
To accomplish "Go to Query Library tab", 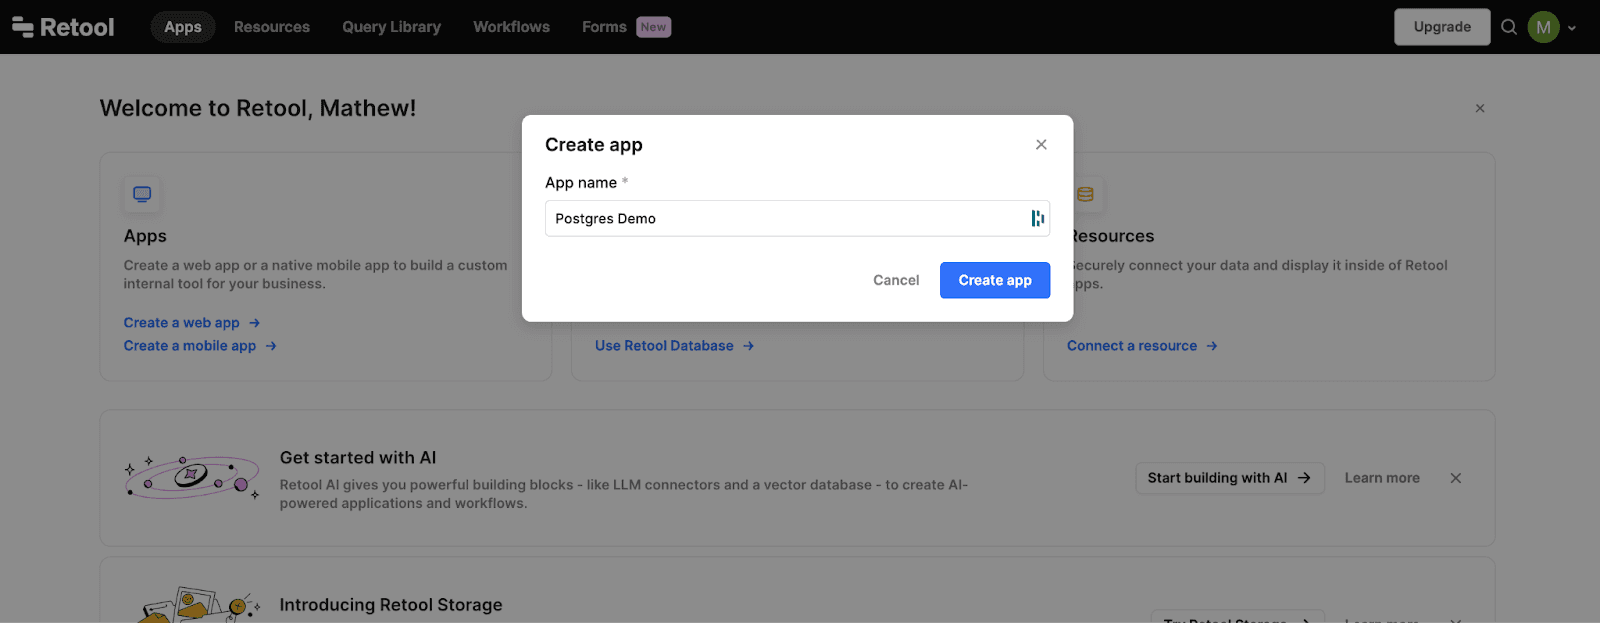I will [391, 27].
